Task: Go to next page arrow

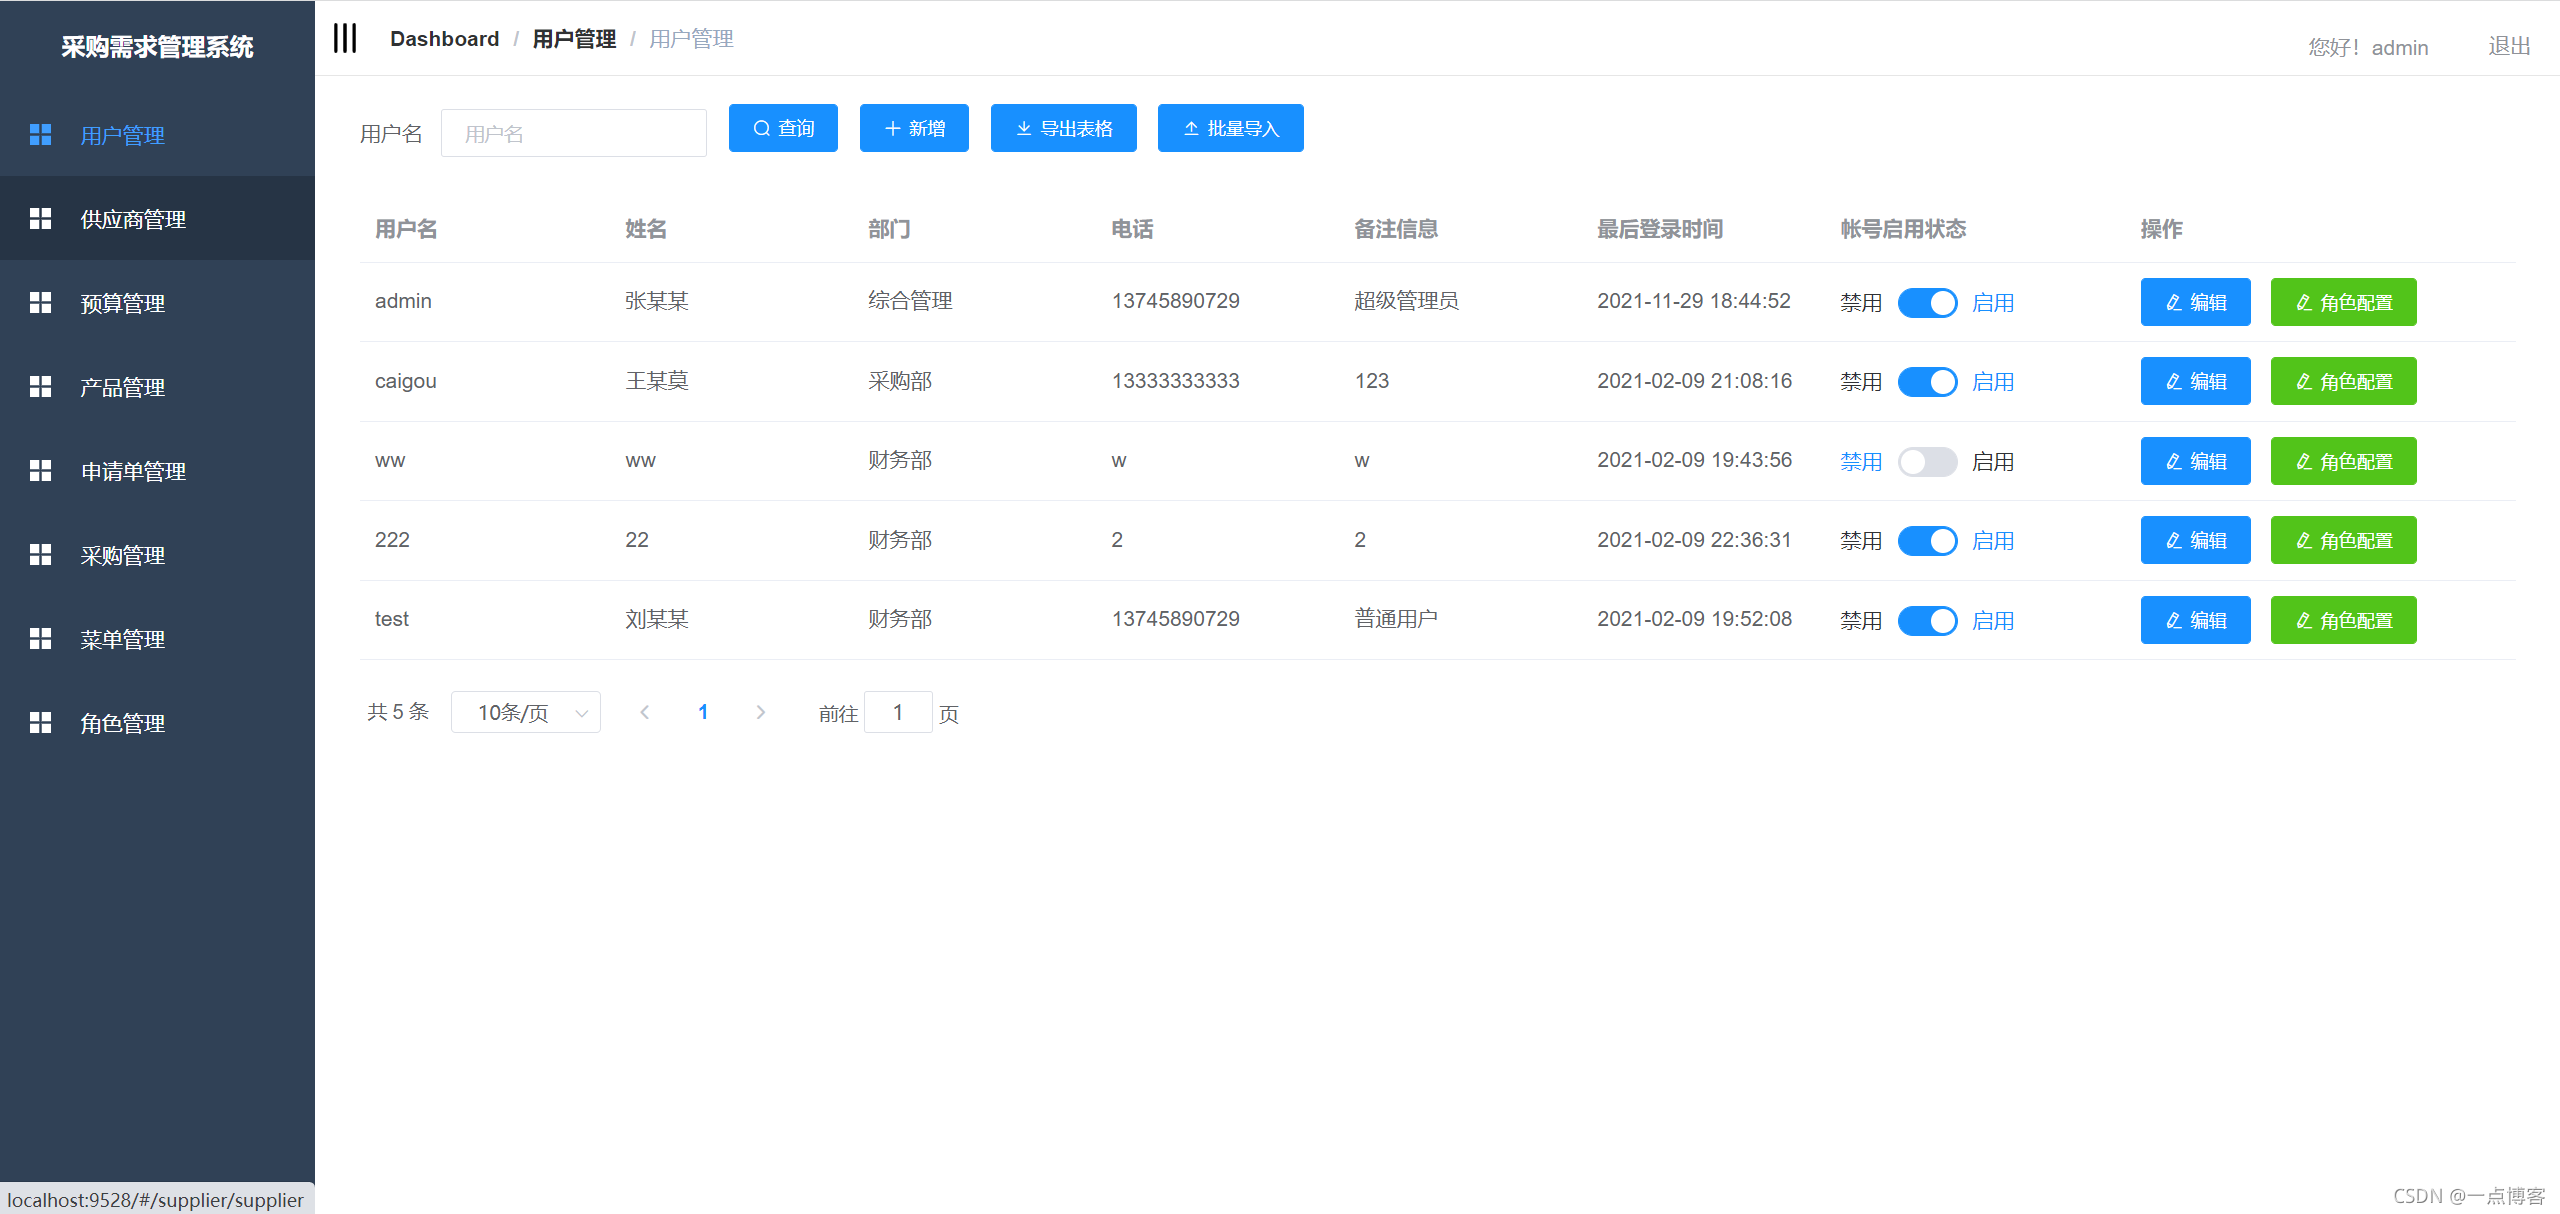Action: point(761,712)
